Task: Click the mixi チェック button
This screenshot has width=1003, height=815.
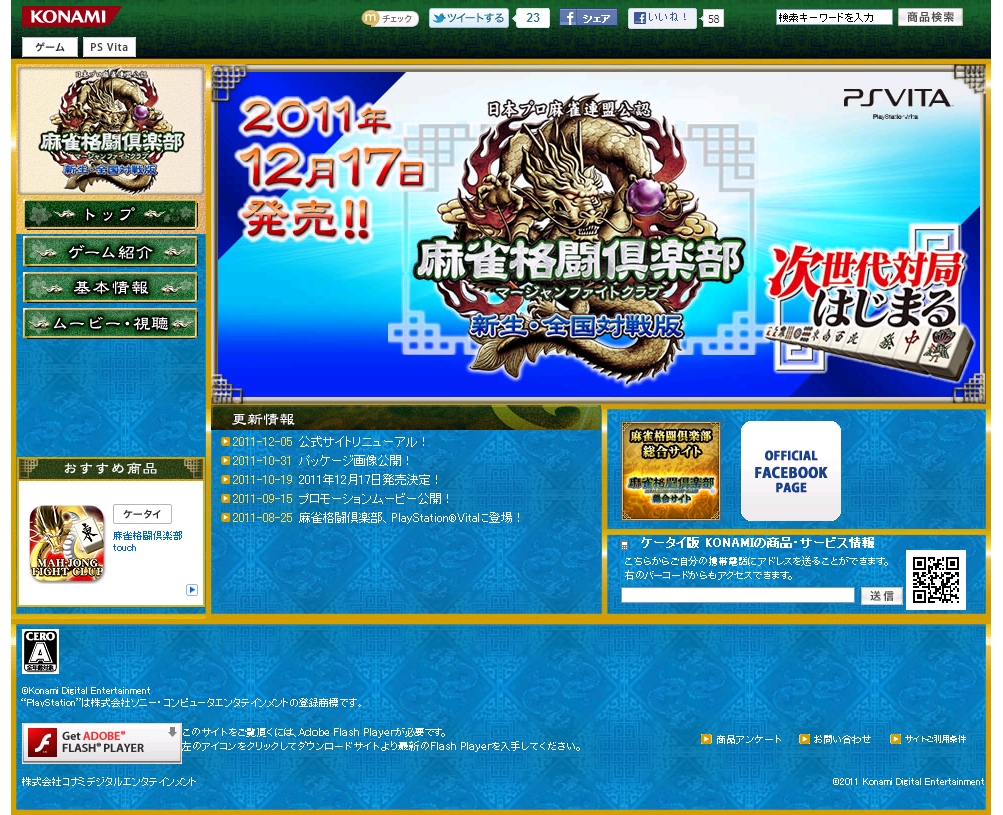Action: pos(390,19)
